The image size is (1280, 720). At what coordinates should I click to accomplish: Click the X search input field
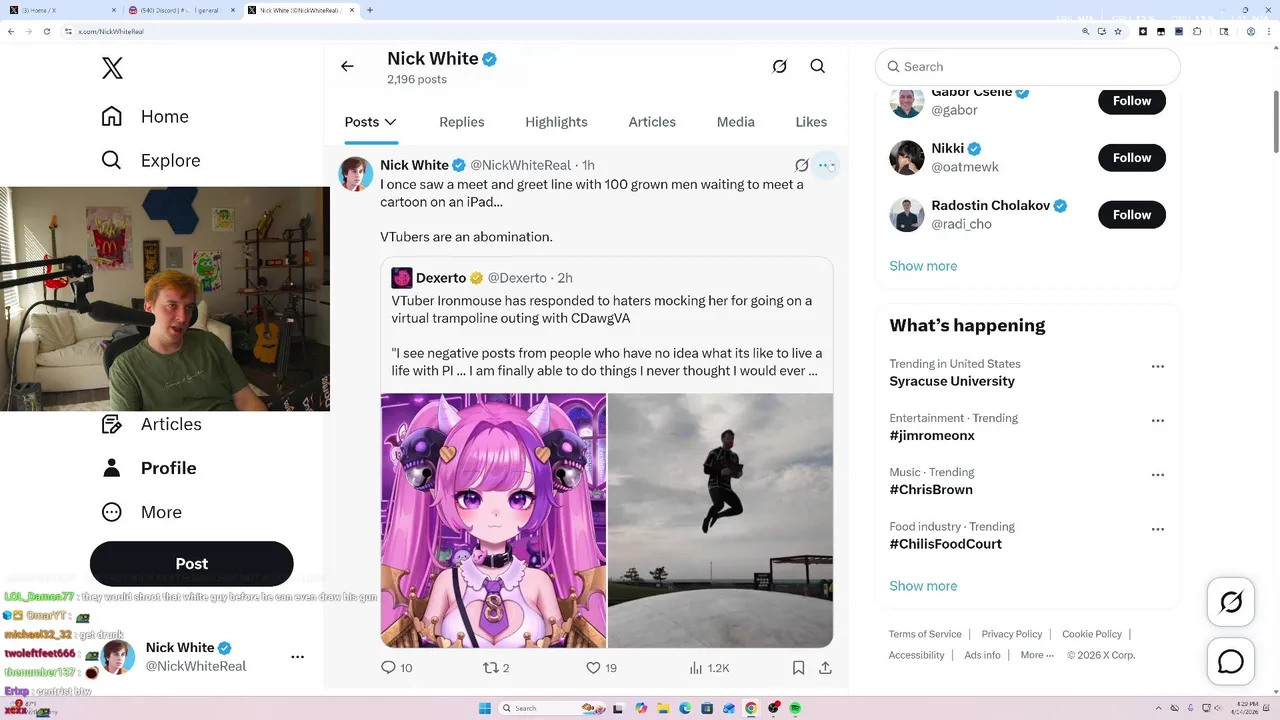(x=1028, y=67)
